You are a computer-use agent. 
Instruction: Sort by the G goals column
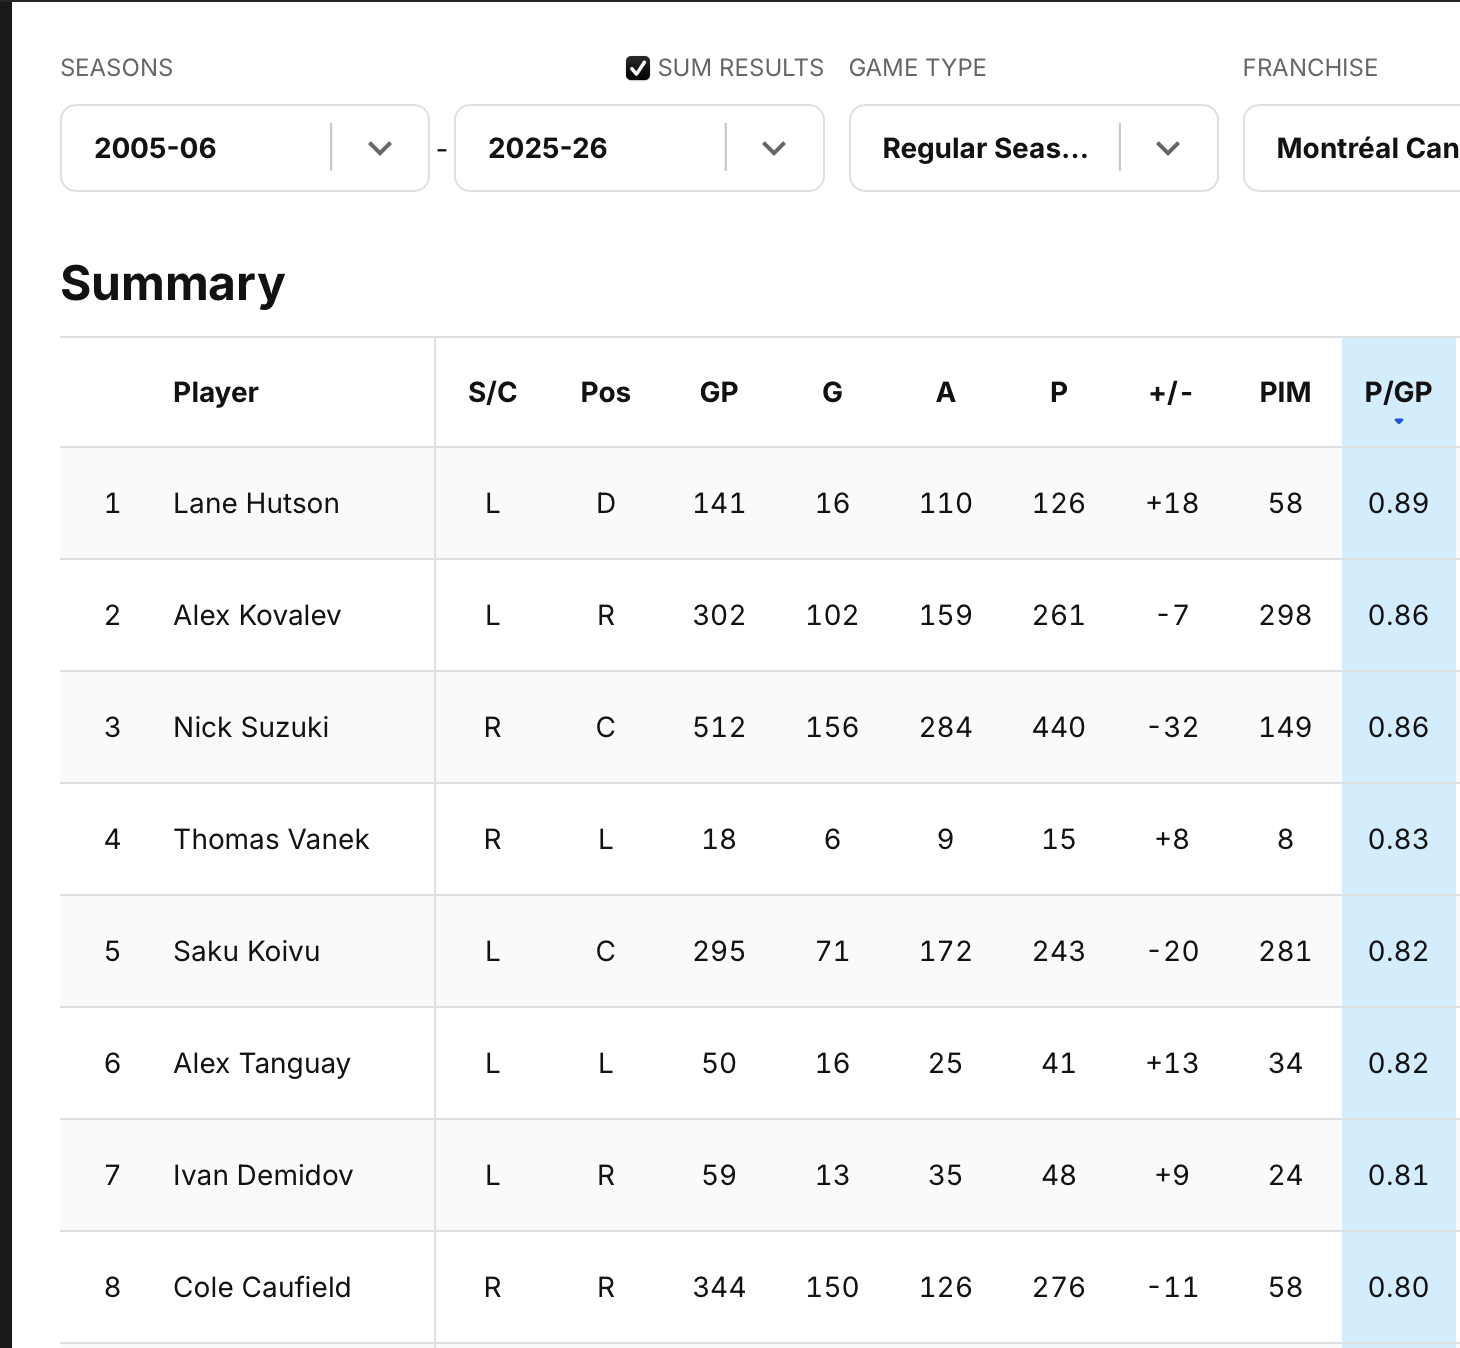click(831, 392)
